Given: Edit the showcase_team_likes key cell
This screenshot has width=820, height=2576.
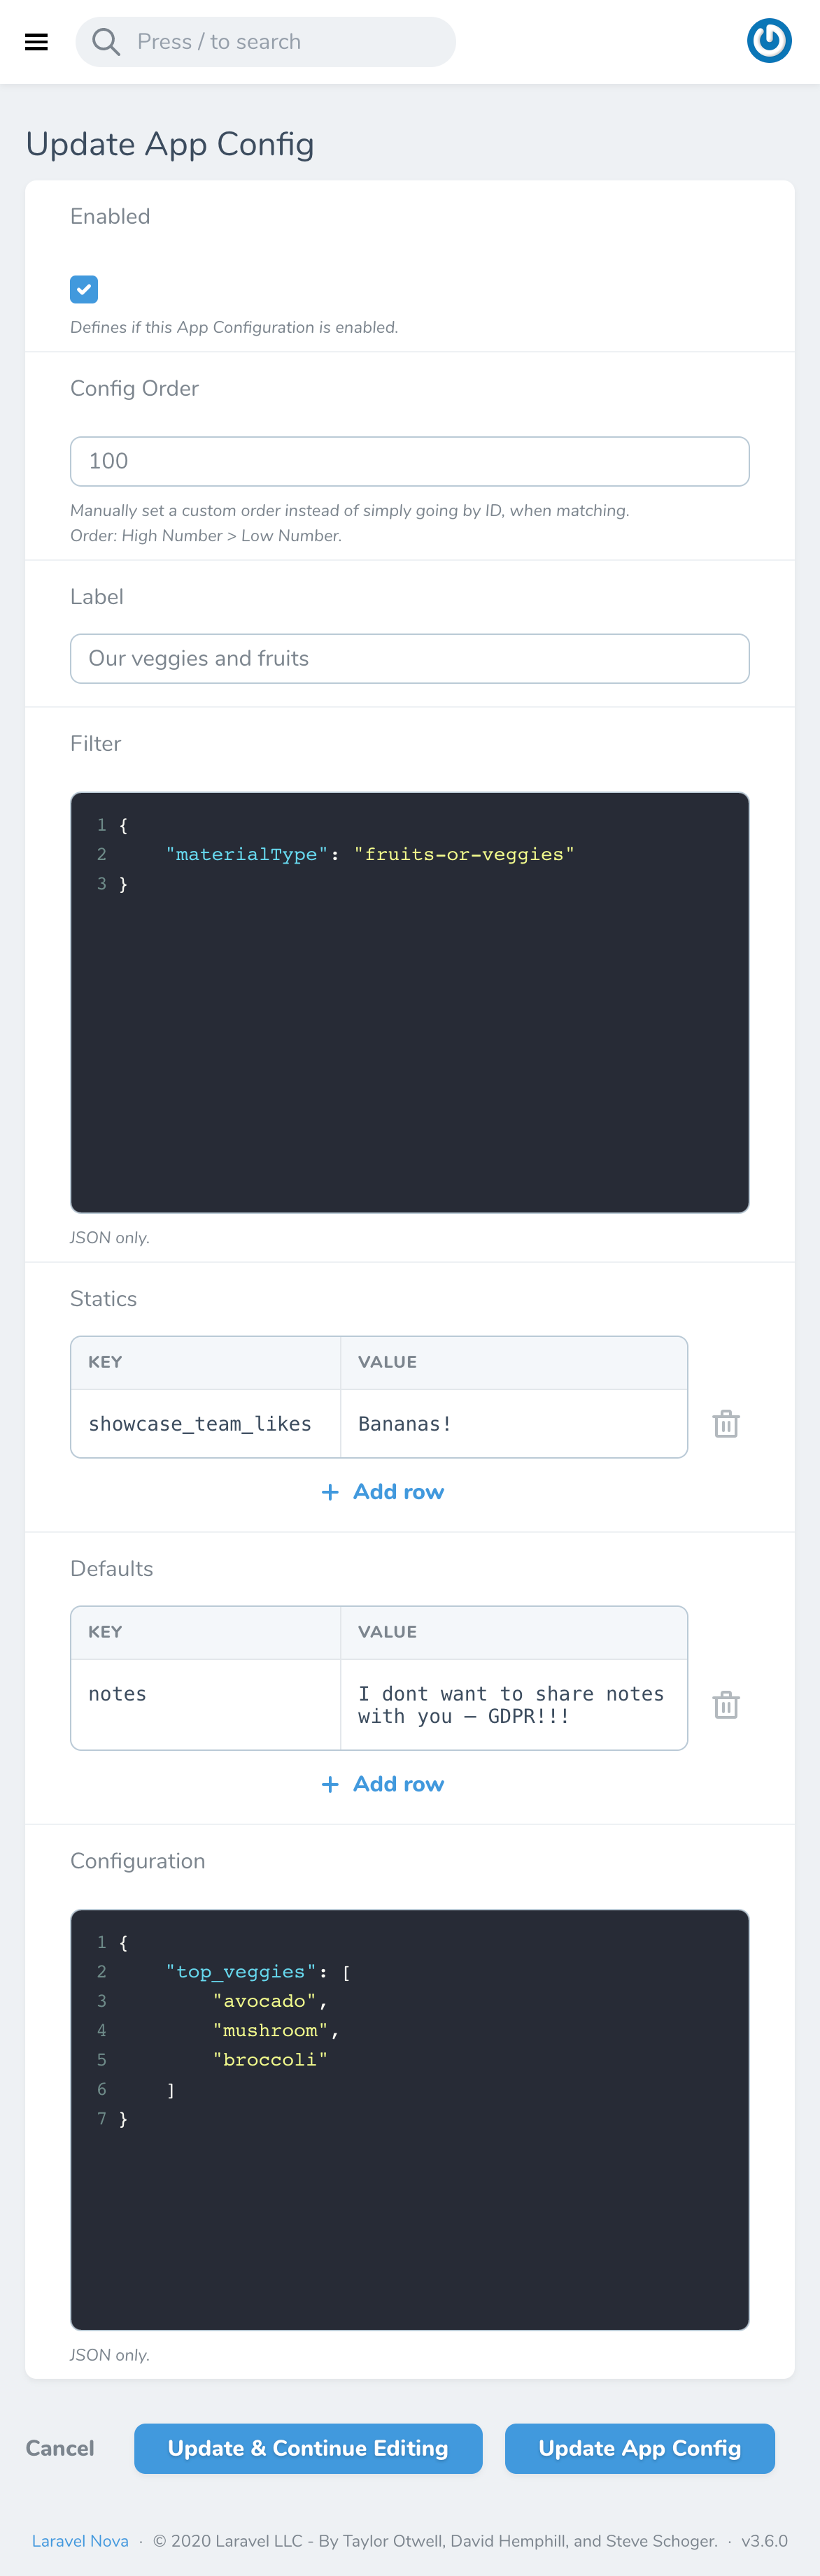Looking at the screenshot, I should 206,1423.
